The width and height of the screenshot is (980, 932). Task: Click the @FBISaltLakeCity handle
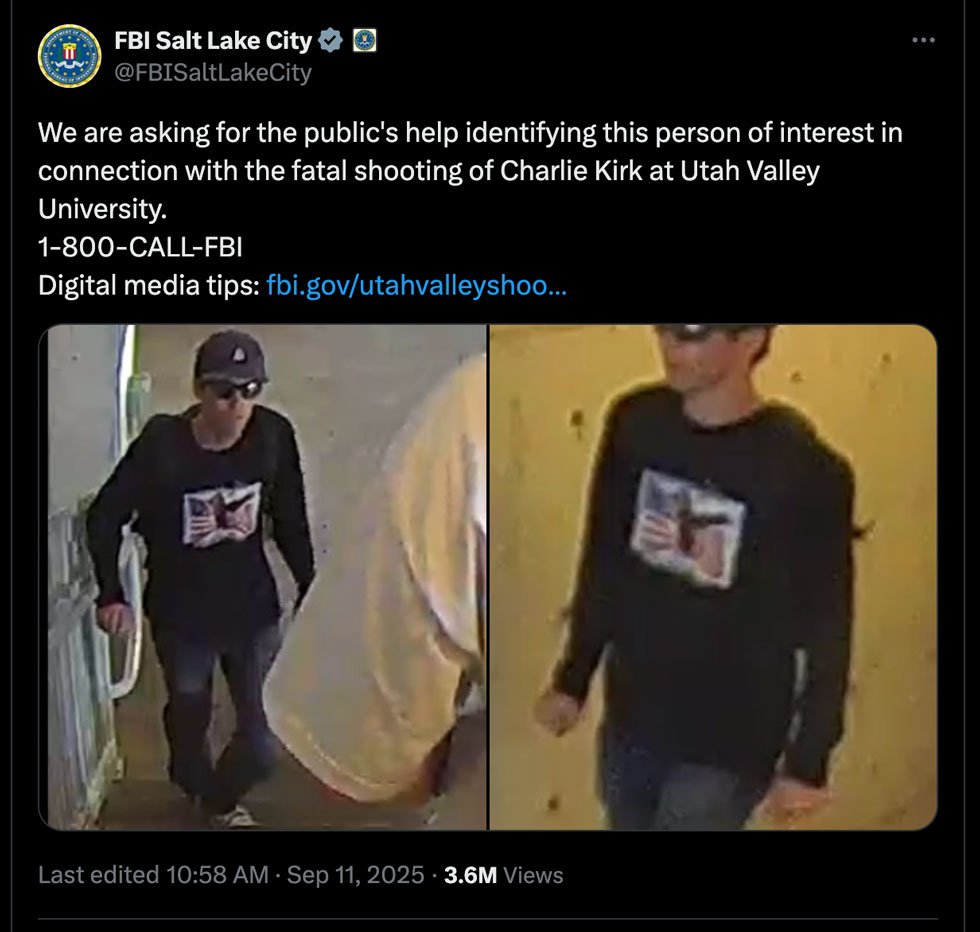coord(213,73)
